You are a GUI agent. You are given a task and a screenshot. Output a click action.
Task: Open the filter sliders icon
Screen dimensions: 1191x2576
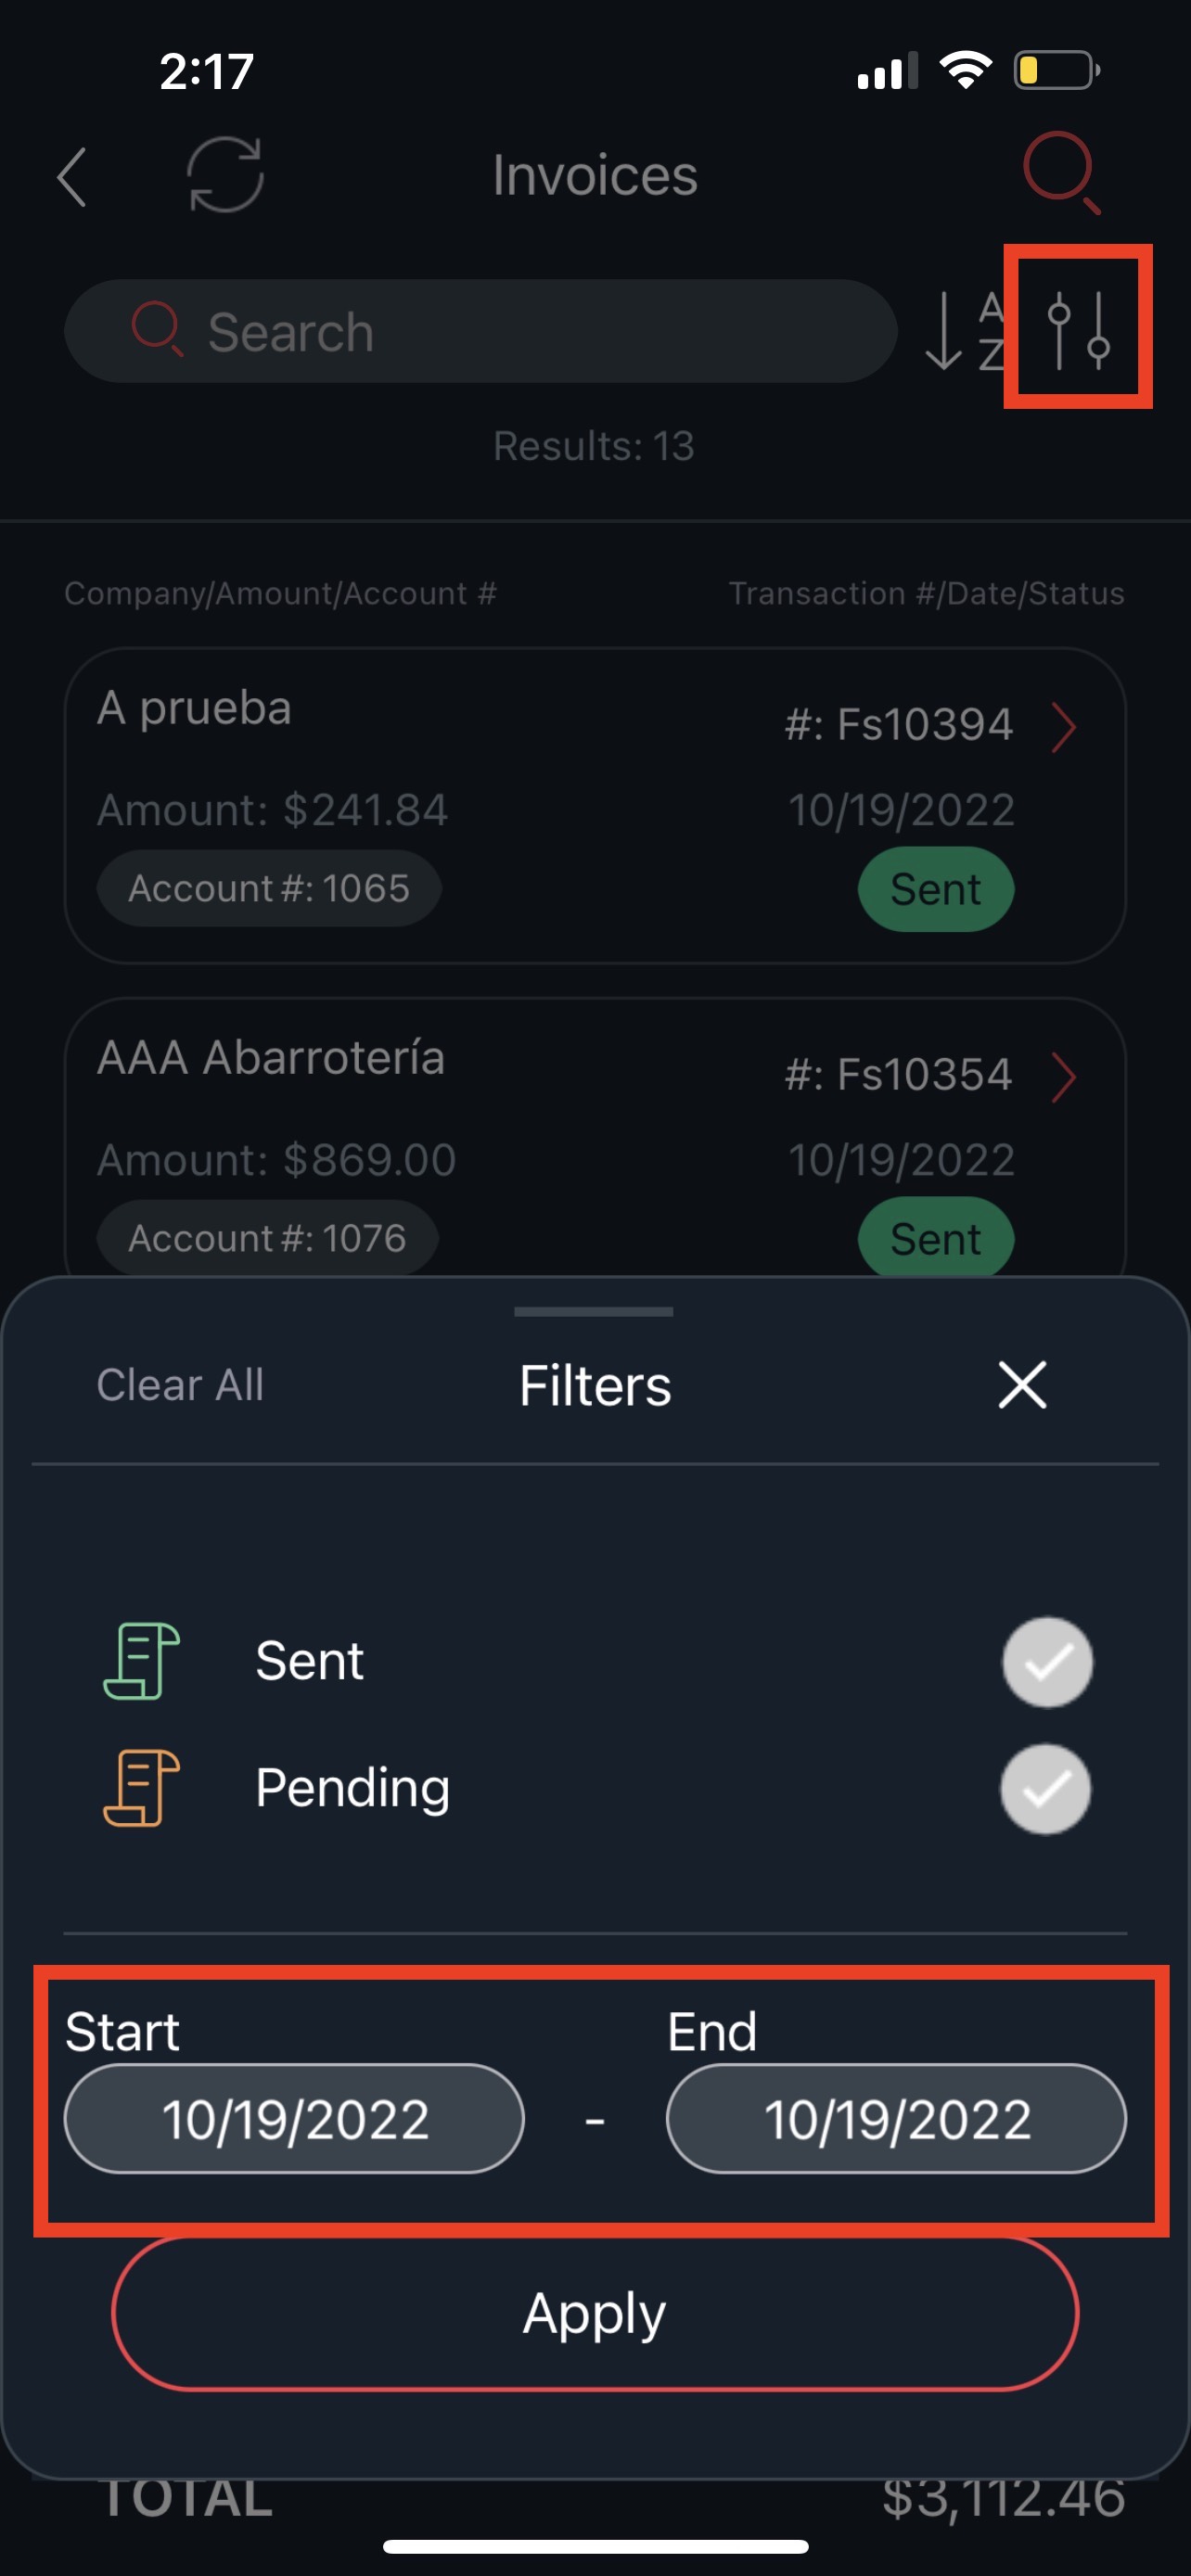coord(1078,329)
